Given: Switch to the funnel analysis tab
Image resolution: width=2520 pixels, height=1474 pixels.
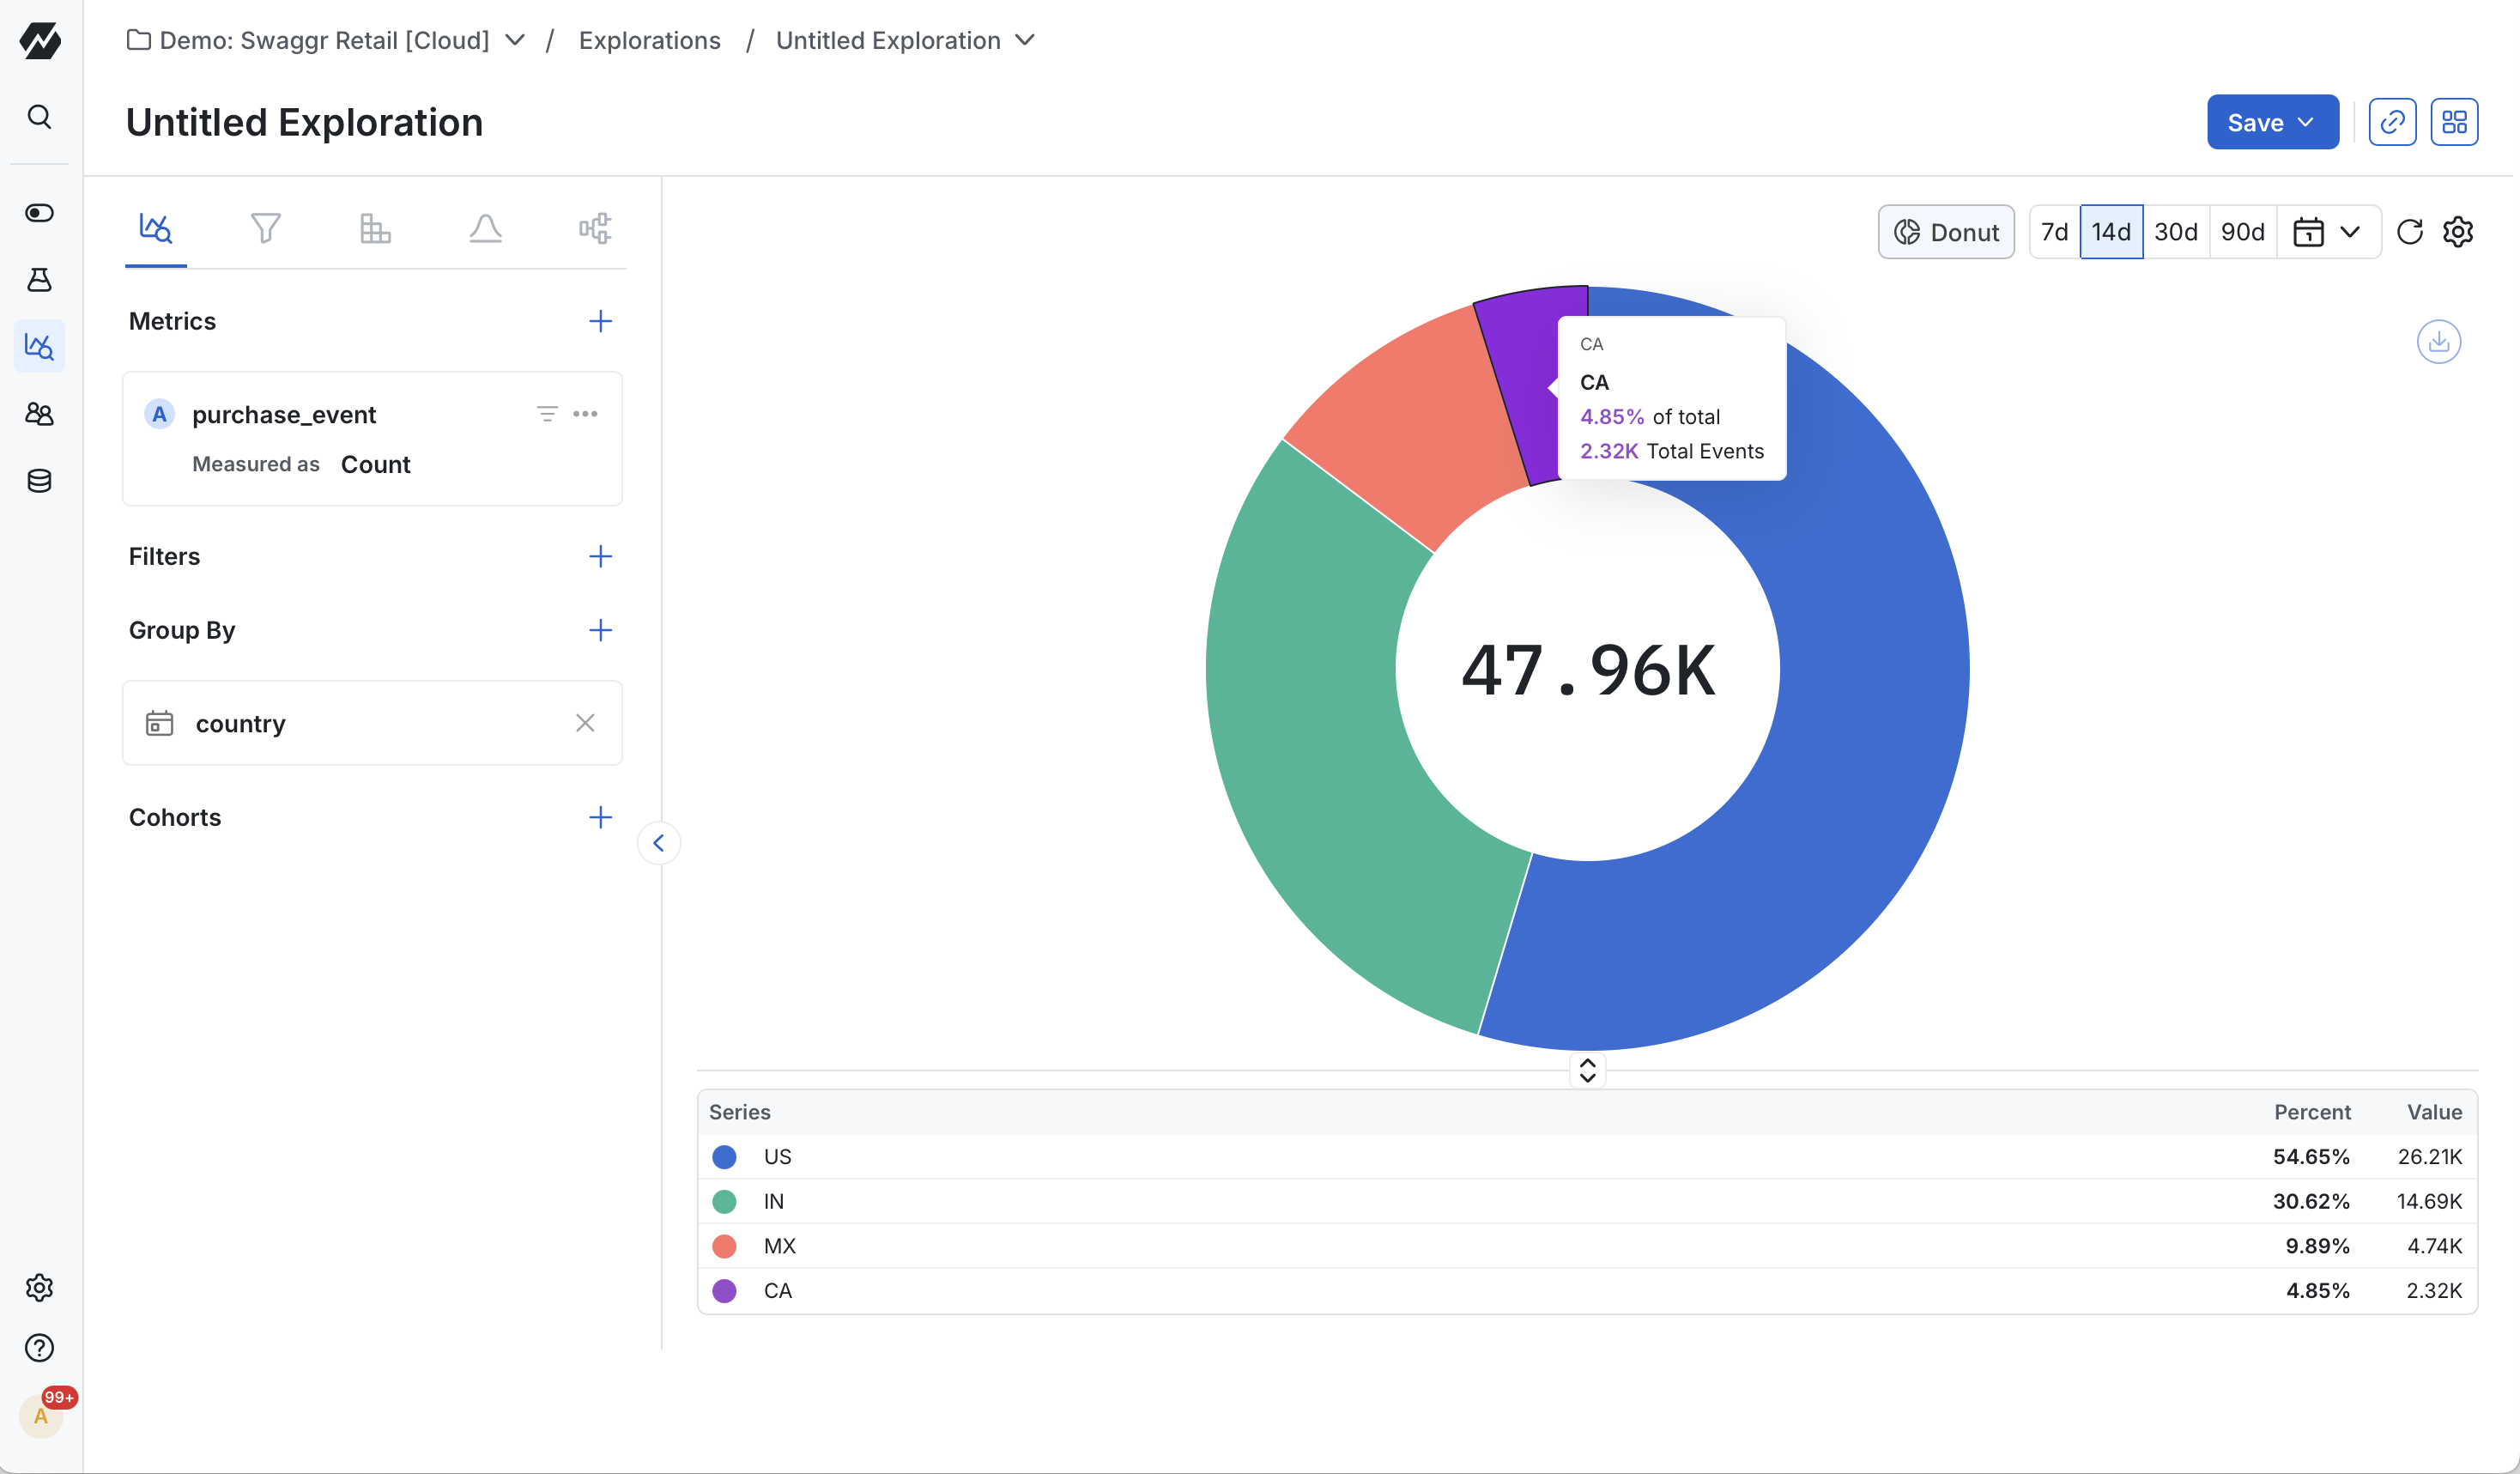Looking at the screenshot, I should (265, 229).
